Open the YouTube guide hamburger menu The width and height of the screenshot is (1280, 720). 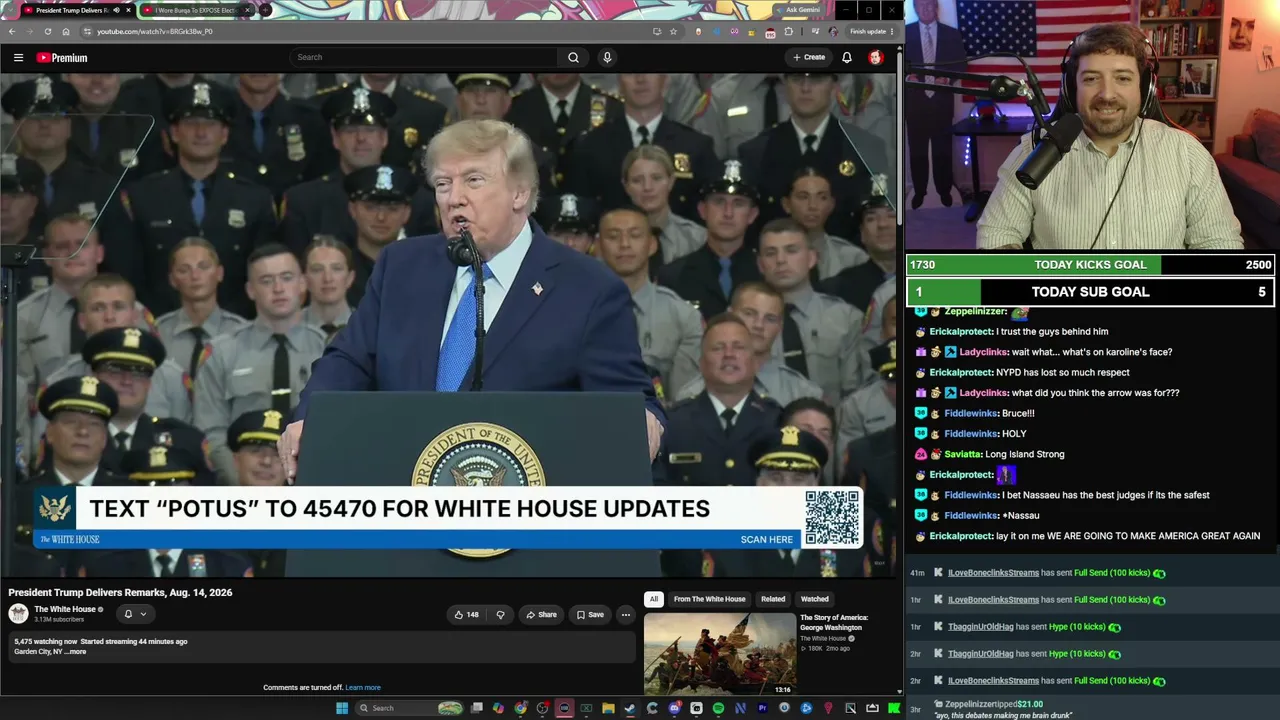[x=18, y=58]
